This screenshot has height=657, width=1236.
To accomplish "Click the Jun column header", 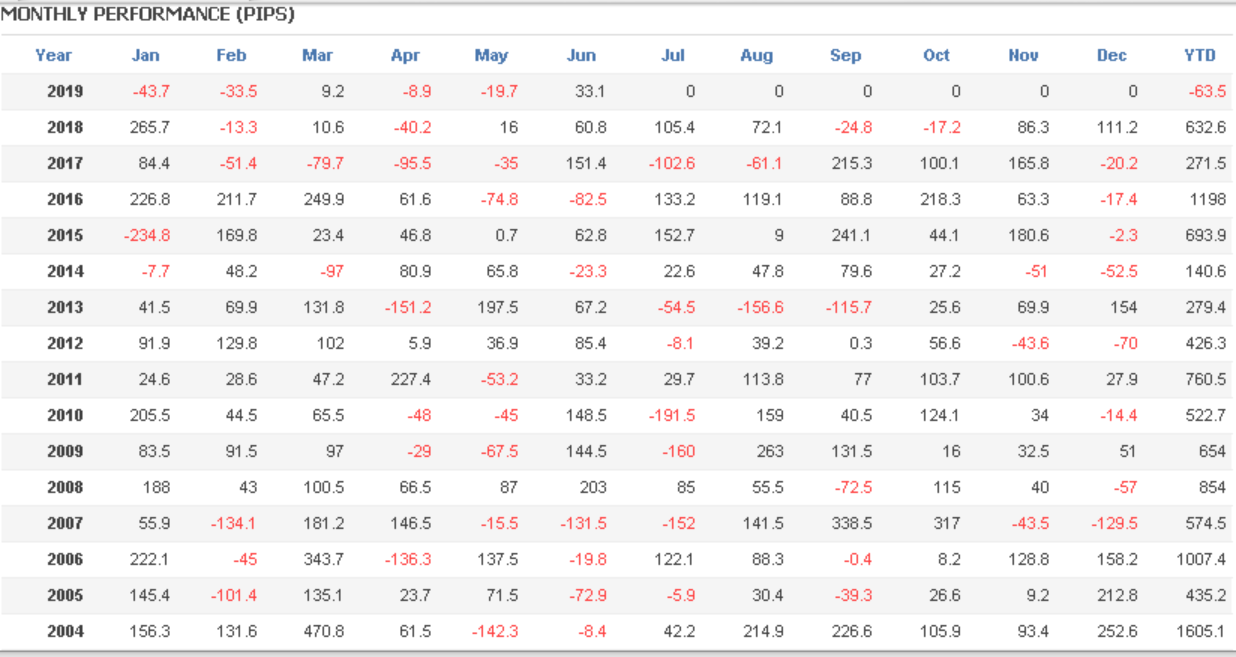I will pyautogui.click(x=581, y=55).
